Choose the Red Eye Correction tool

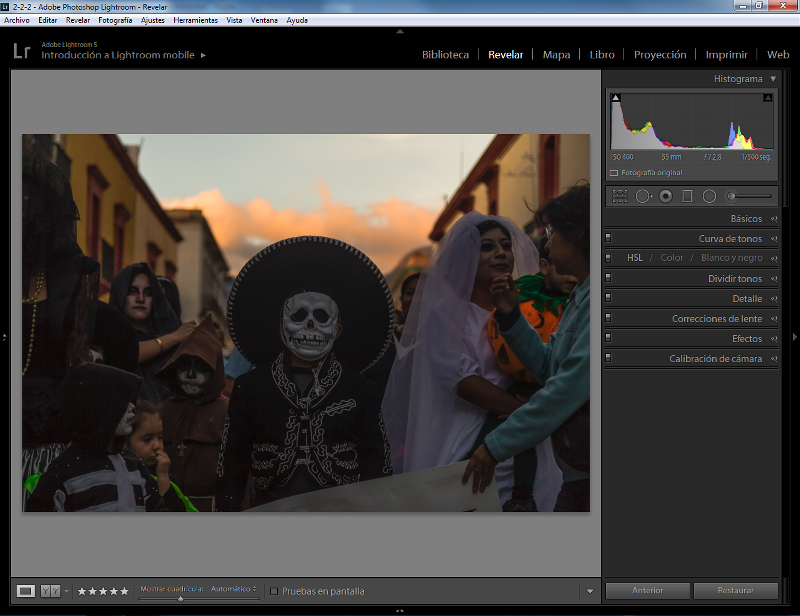[x=665, y=196]
